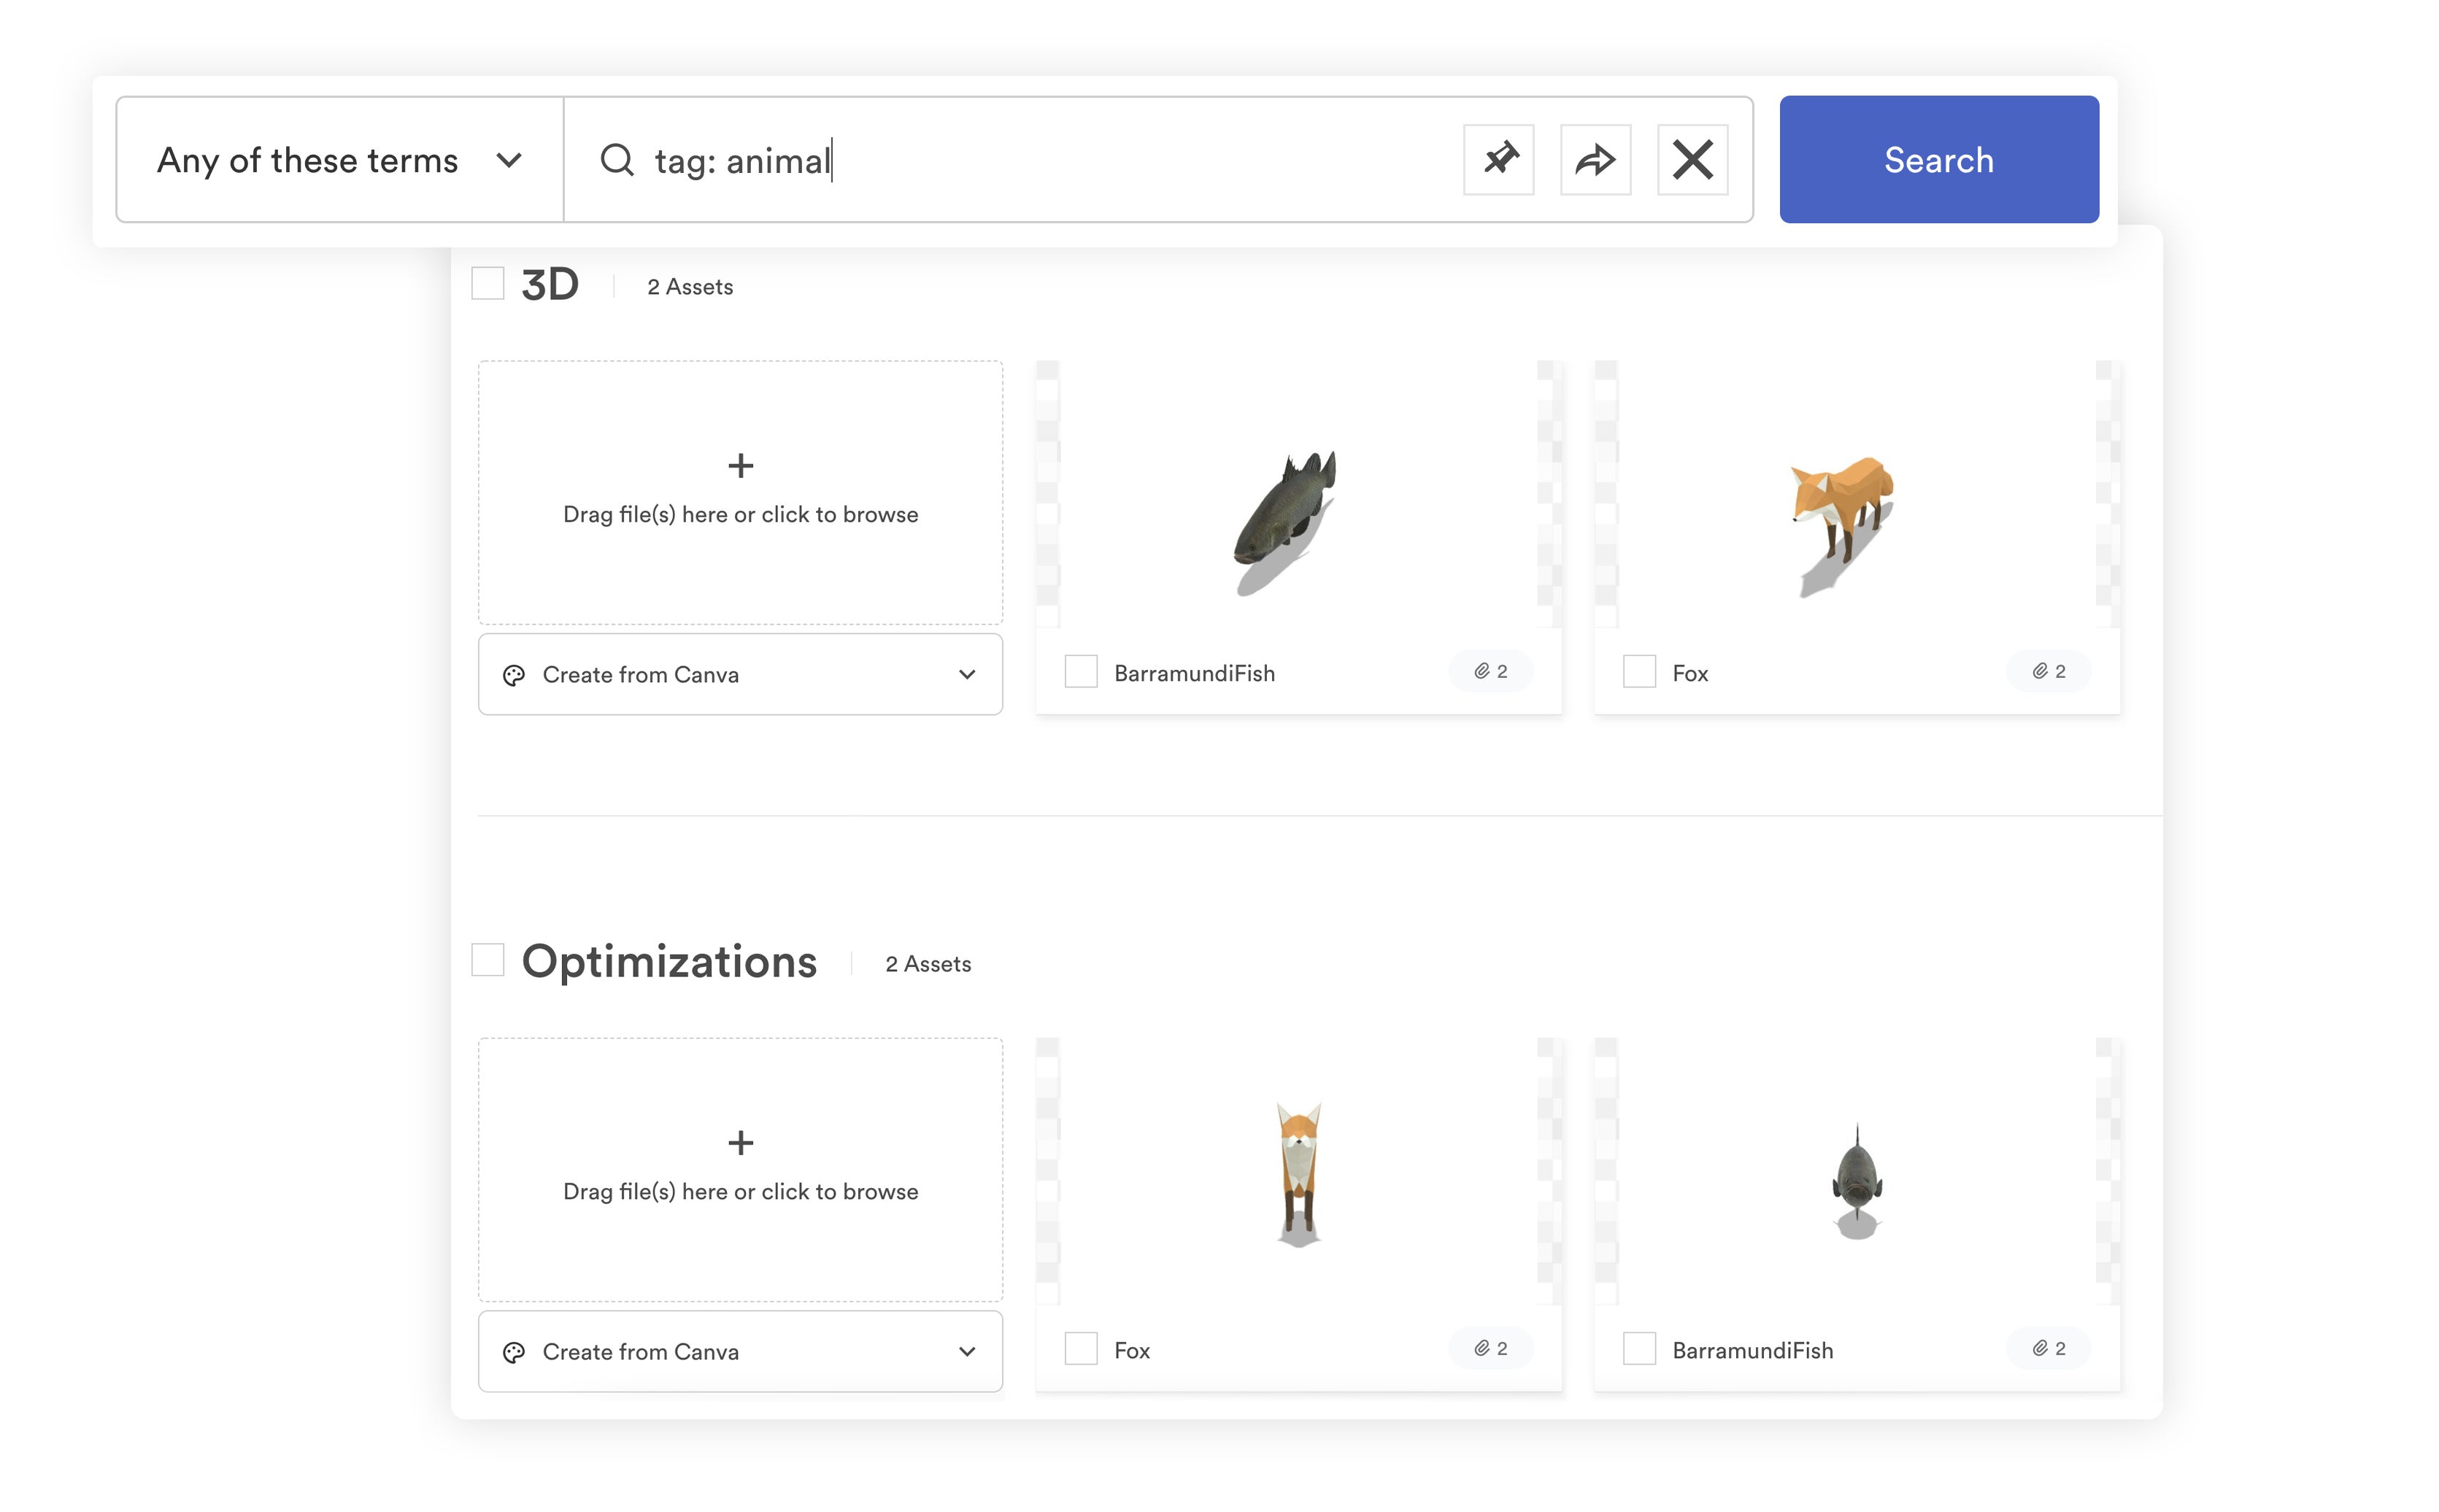Viewport: 2439px width, 1512px height.
Task: Click the 'BarramundiFish' name in 3D section
Action: pos(1194,673)
